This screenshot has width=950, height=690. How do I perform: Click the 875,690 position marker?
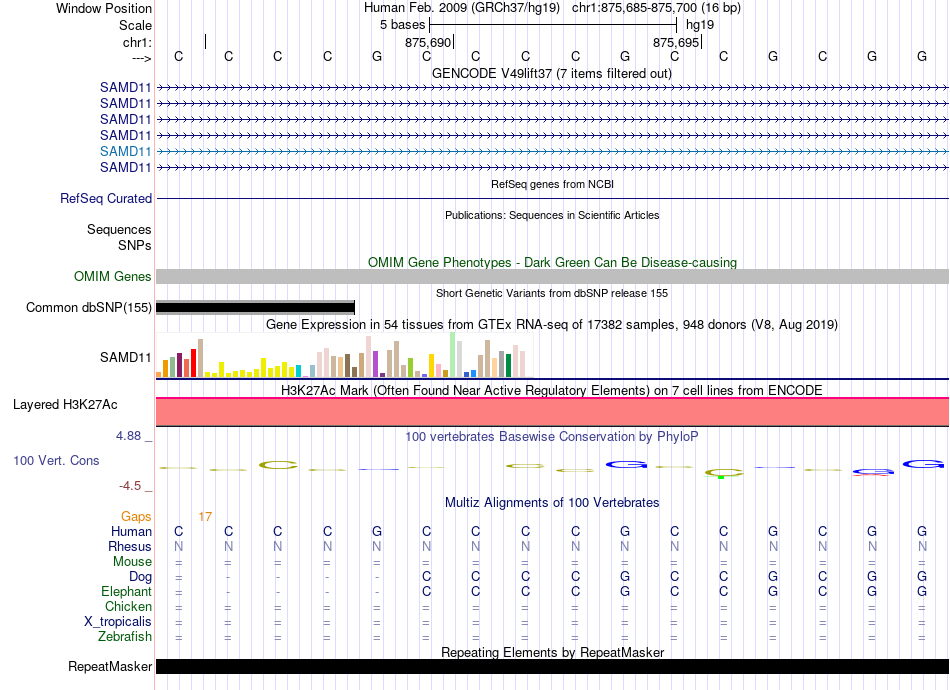pyautogui.click(x=428, y=42)
